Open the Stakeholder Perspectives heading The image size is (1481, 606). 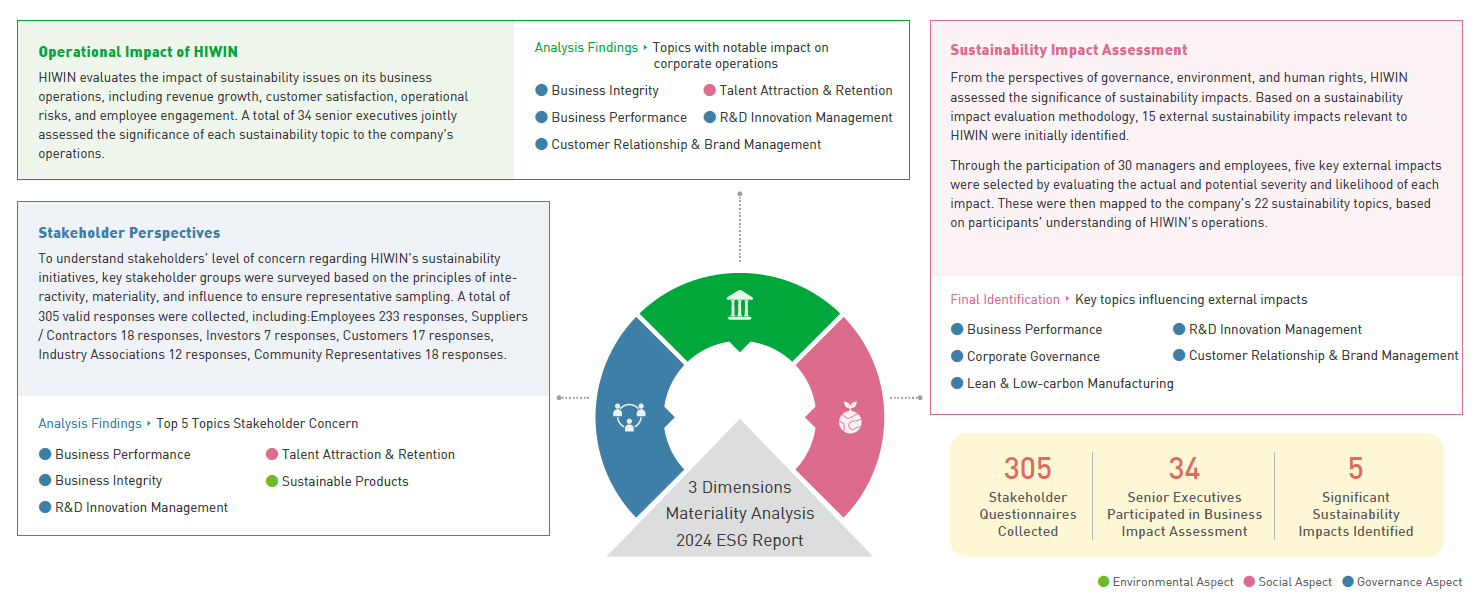129,233
